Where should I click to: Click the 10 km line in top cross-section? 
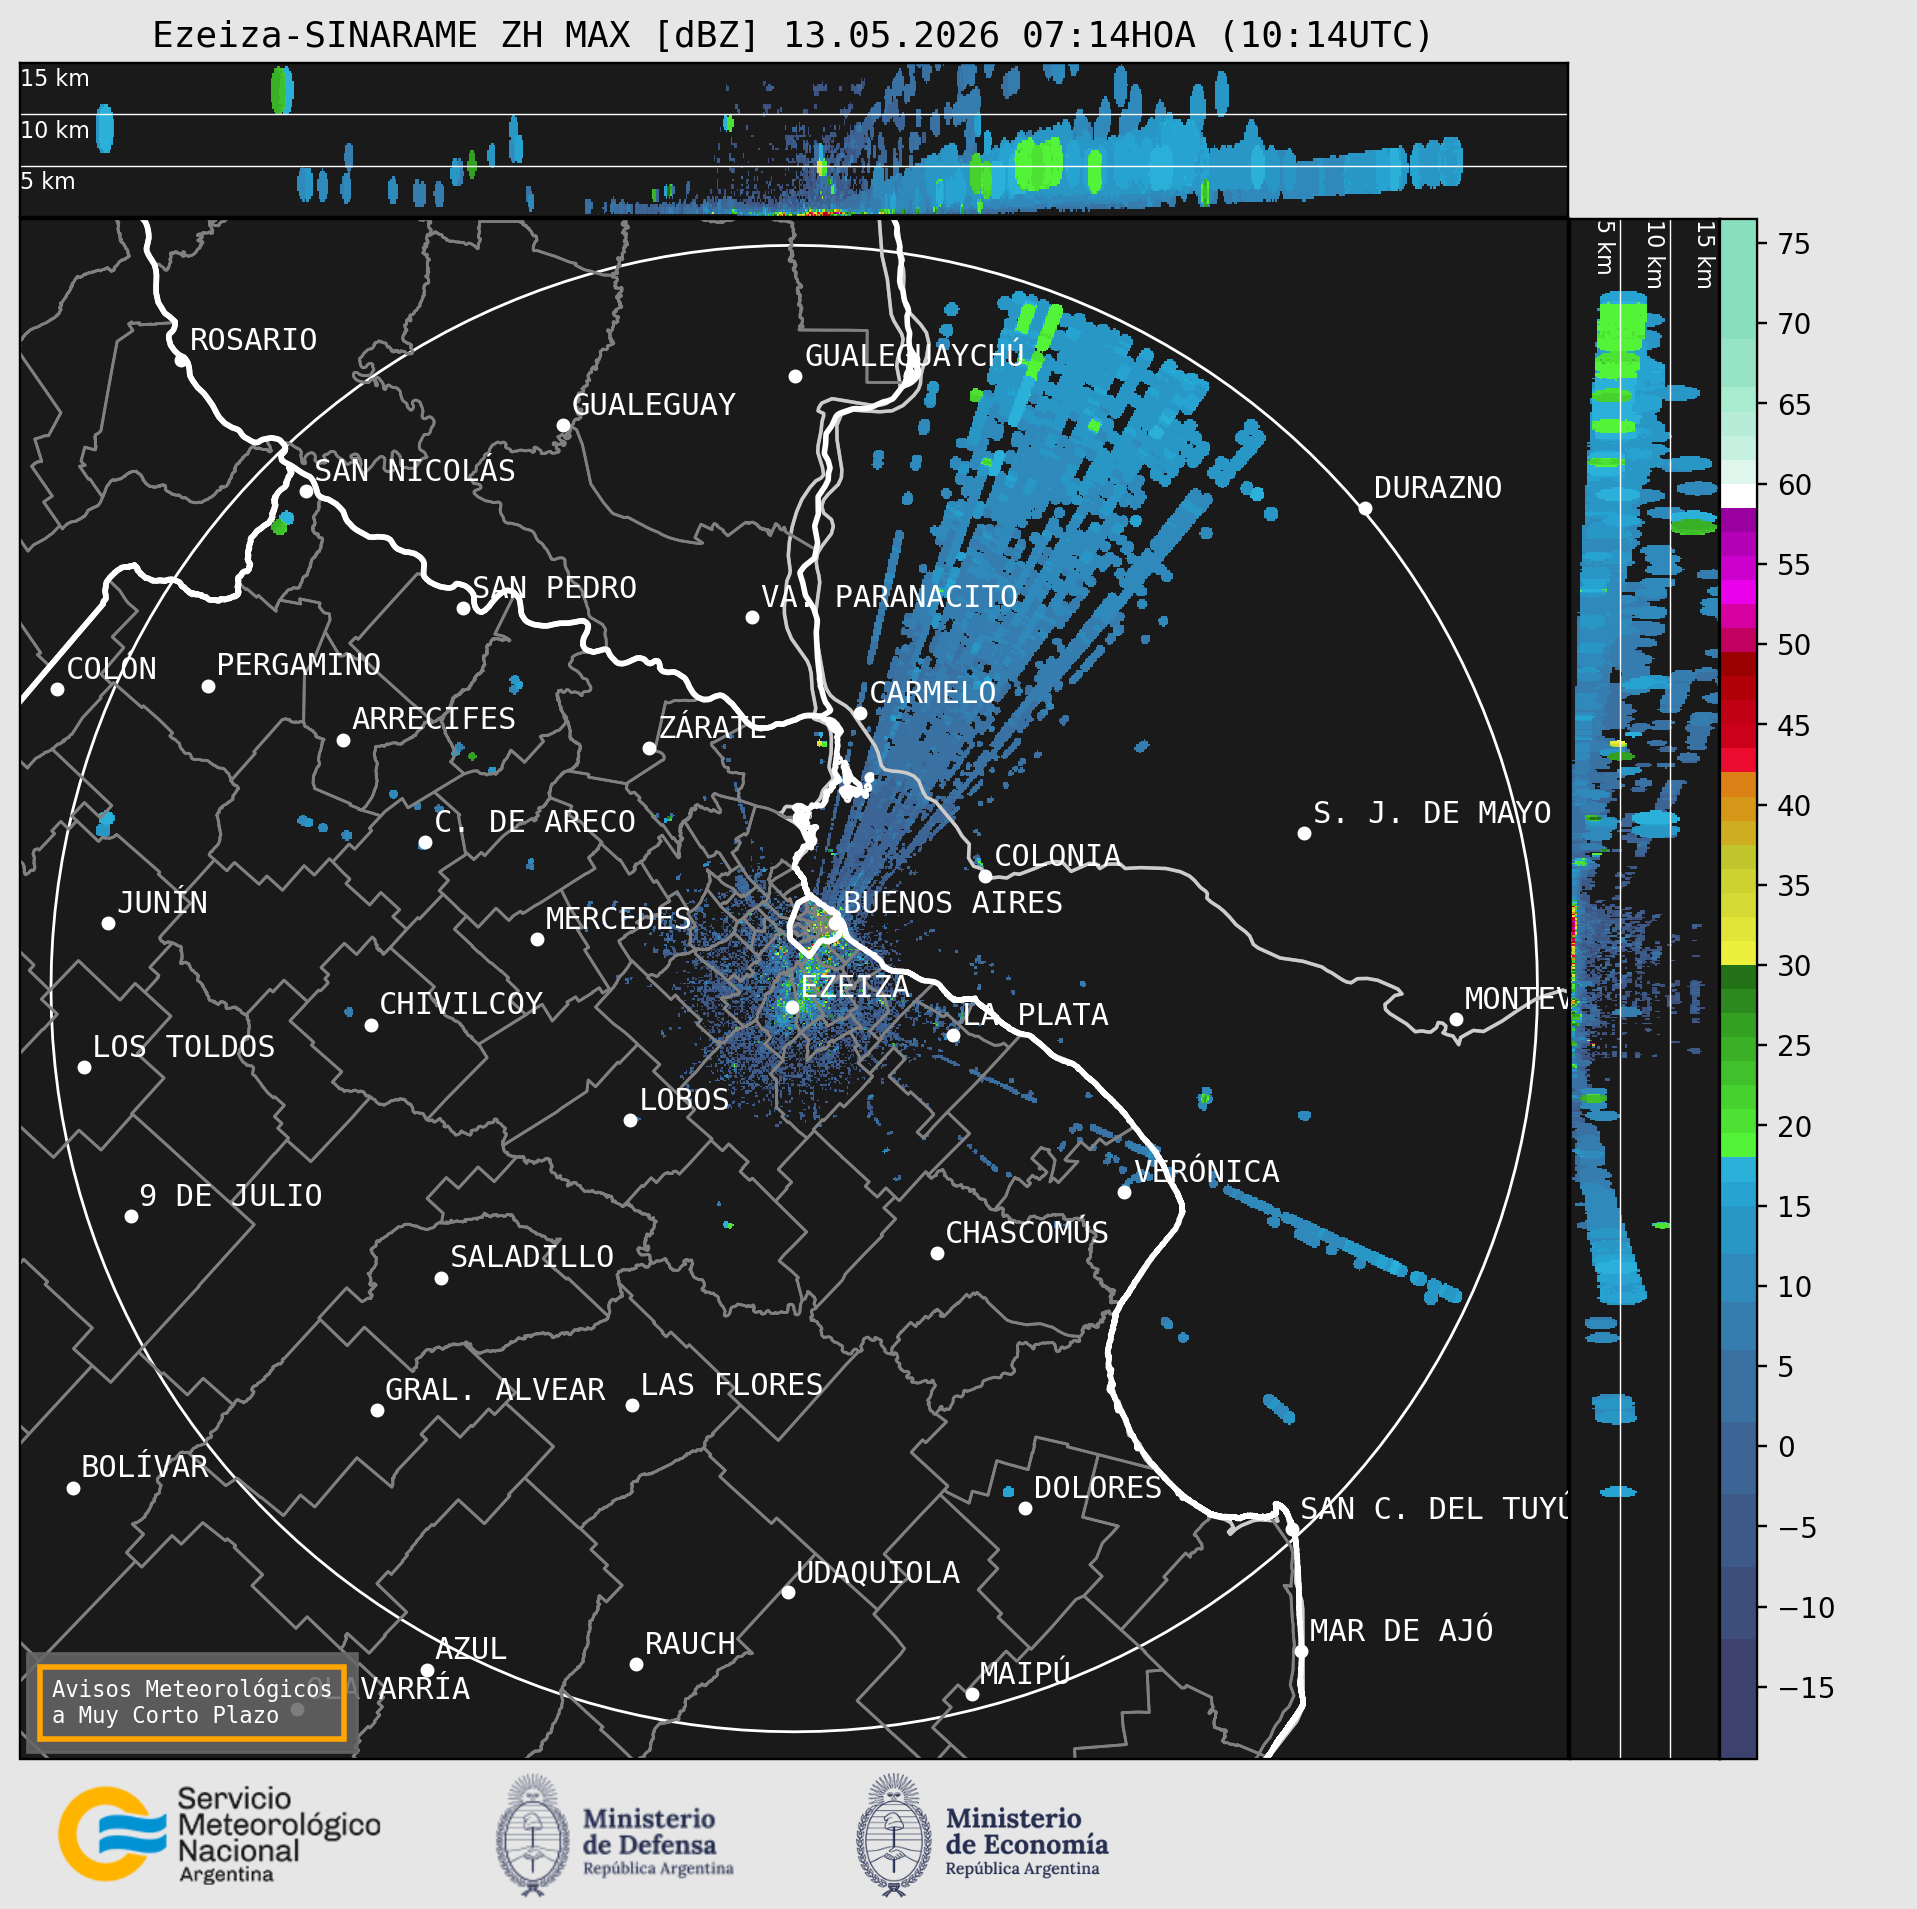coord(793,115)
